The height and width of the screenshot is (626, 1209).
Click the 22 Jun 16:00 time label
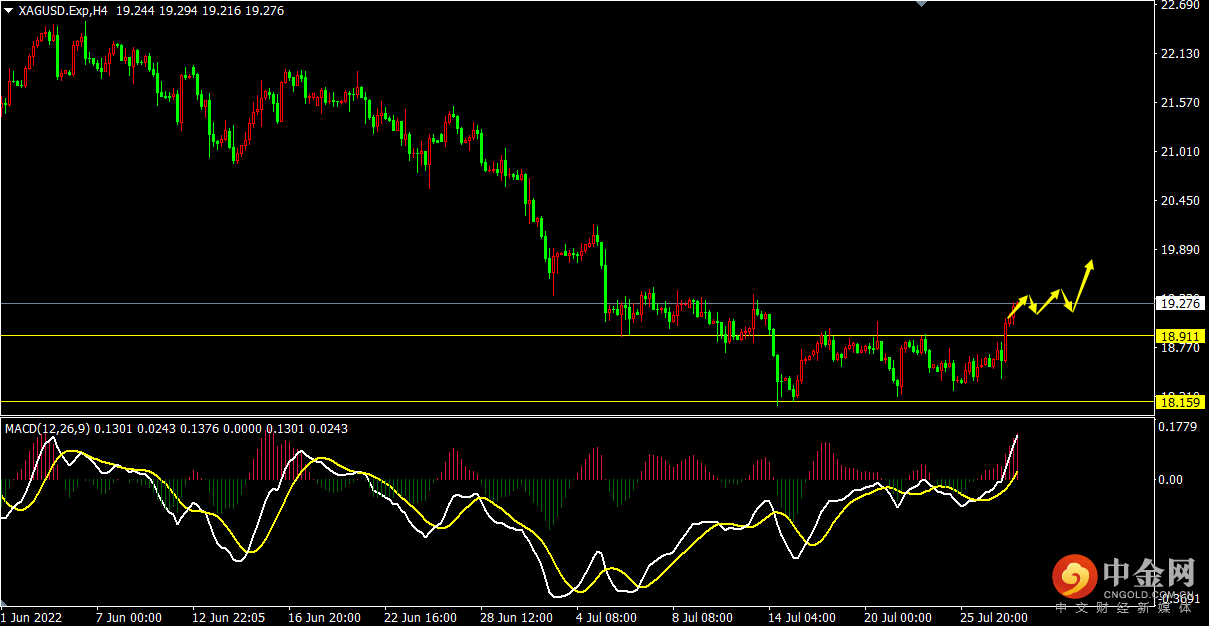[x=421, y=618]
